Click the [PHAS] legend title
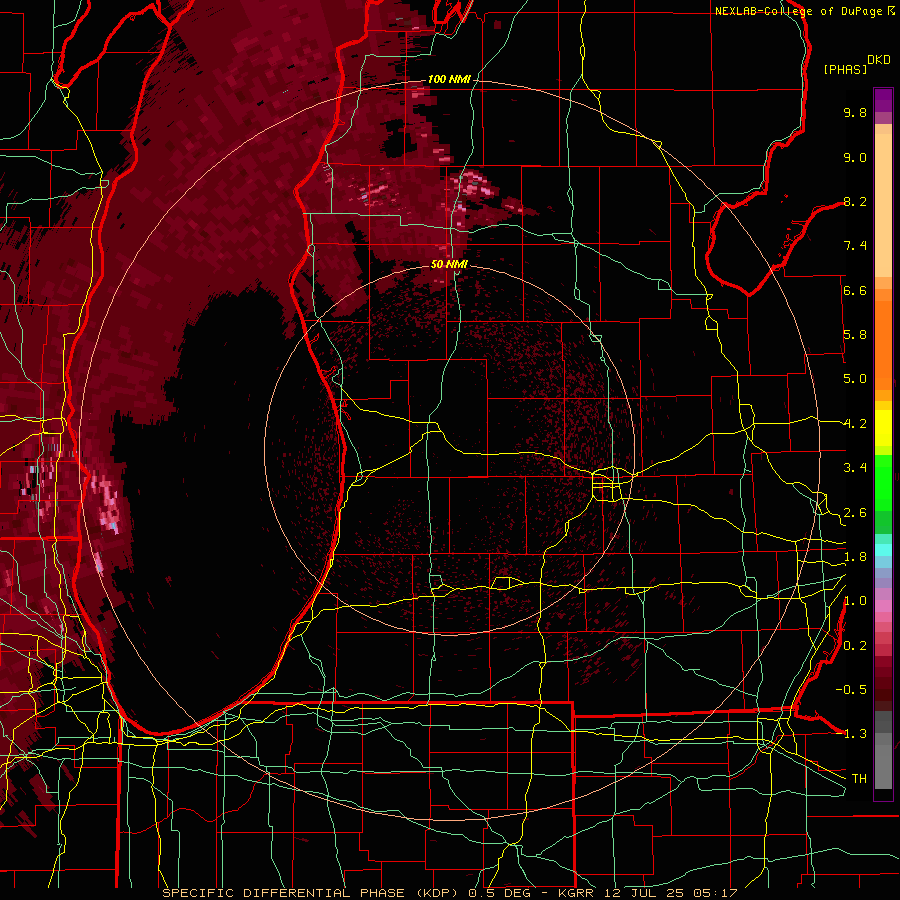The height and width of the screenshot is (900, 900). pyautogui.click(x=845, y=70)
